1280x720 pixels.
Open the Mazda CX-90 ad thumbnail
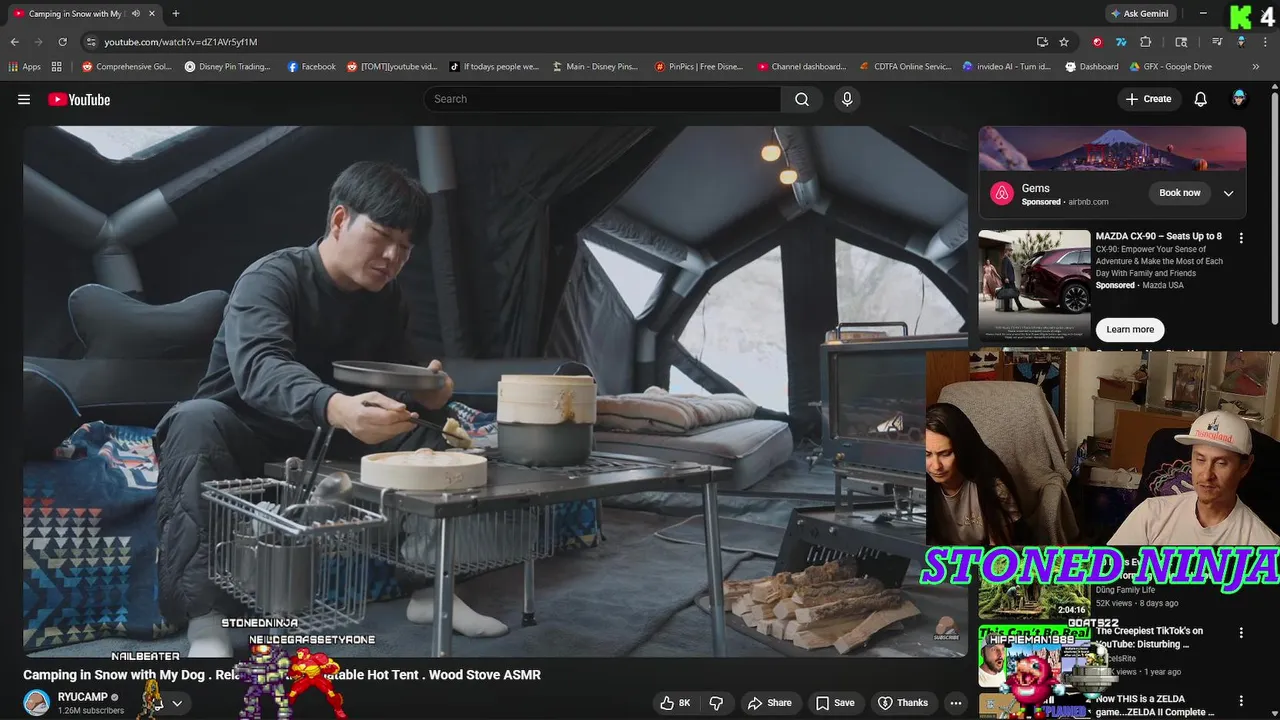[1034, 286]
